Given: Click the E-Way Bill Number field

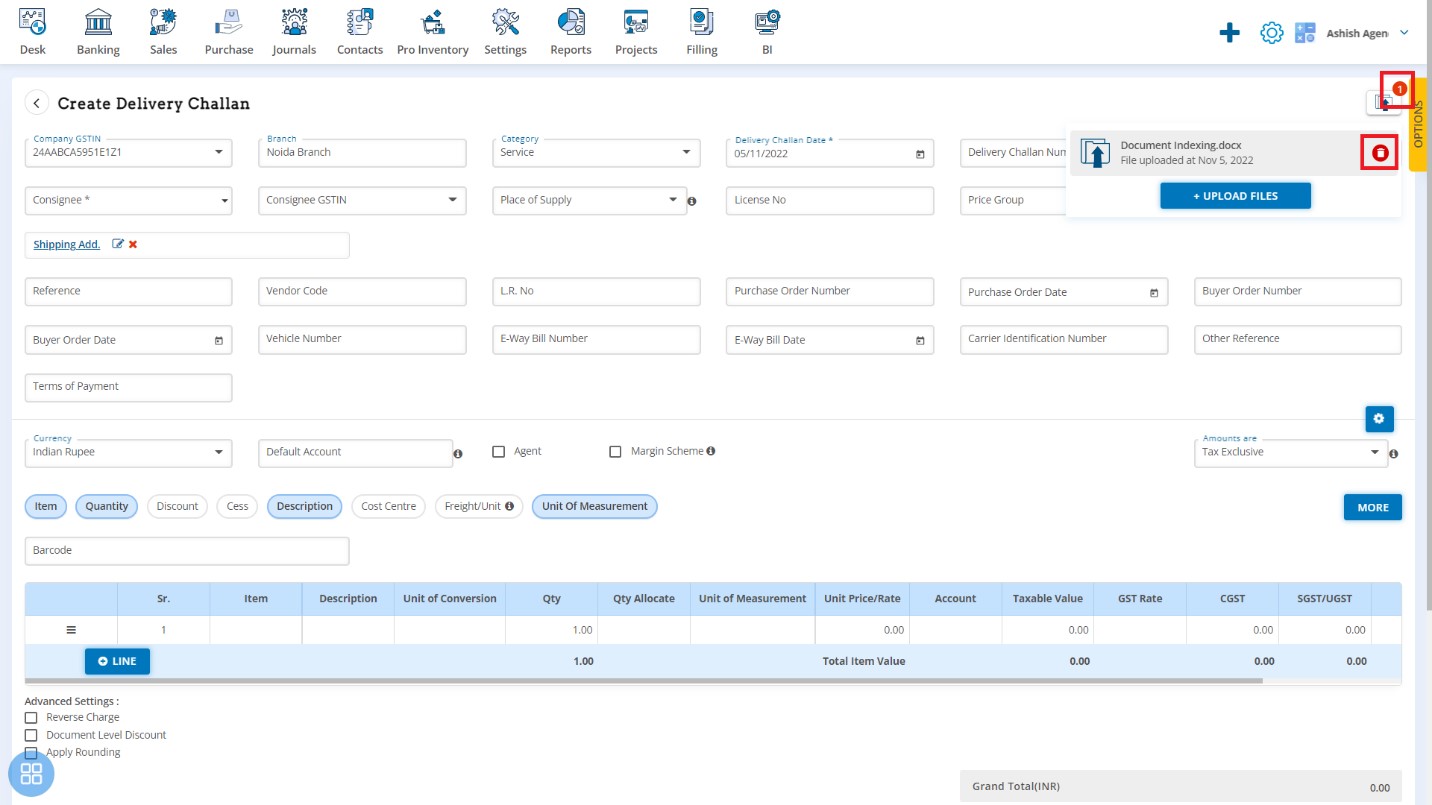Looking at the screenshot, I should [596, 339].
